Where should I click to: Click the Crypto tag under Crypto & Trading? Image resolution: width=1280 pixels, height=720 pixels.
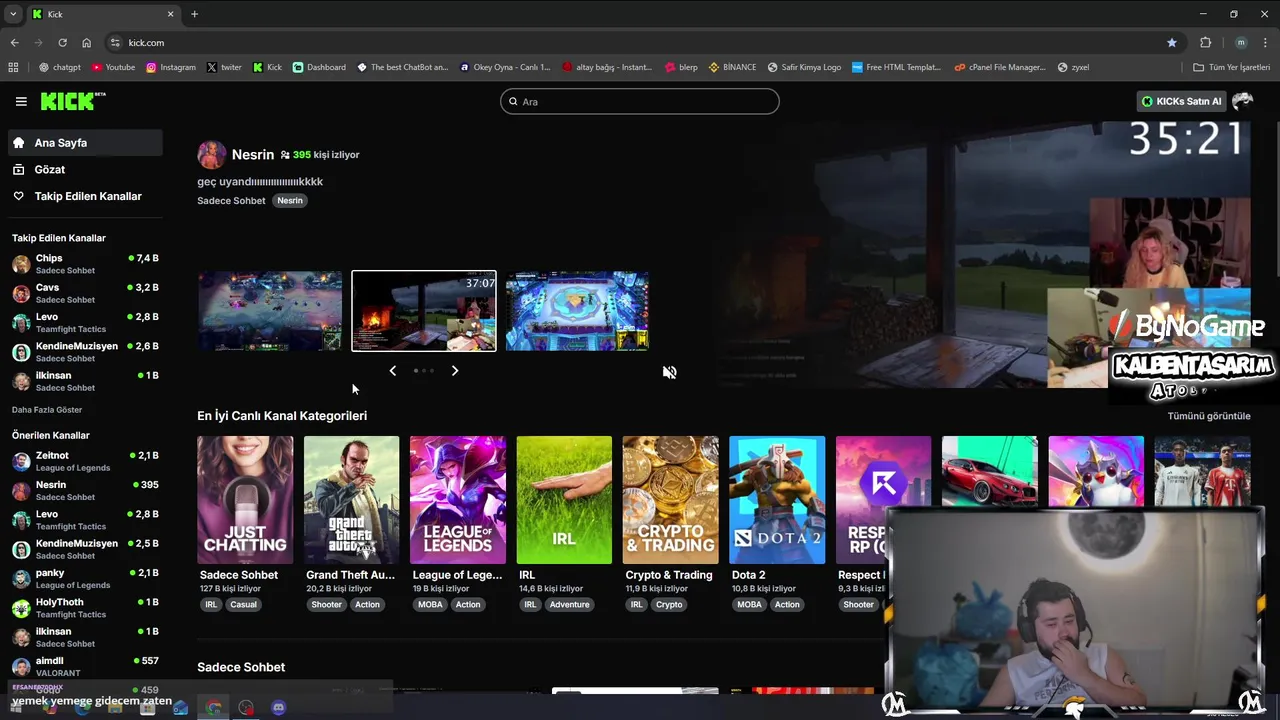(669, 604)
